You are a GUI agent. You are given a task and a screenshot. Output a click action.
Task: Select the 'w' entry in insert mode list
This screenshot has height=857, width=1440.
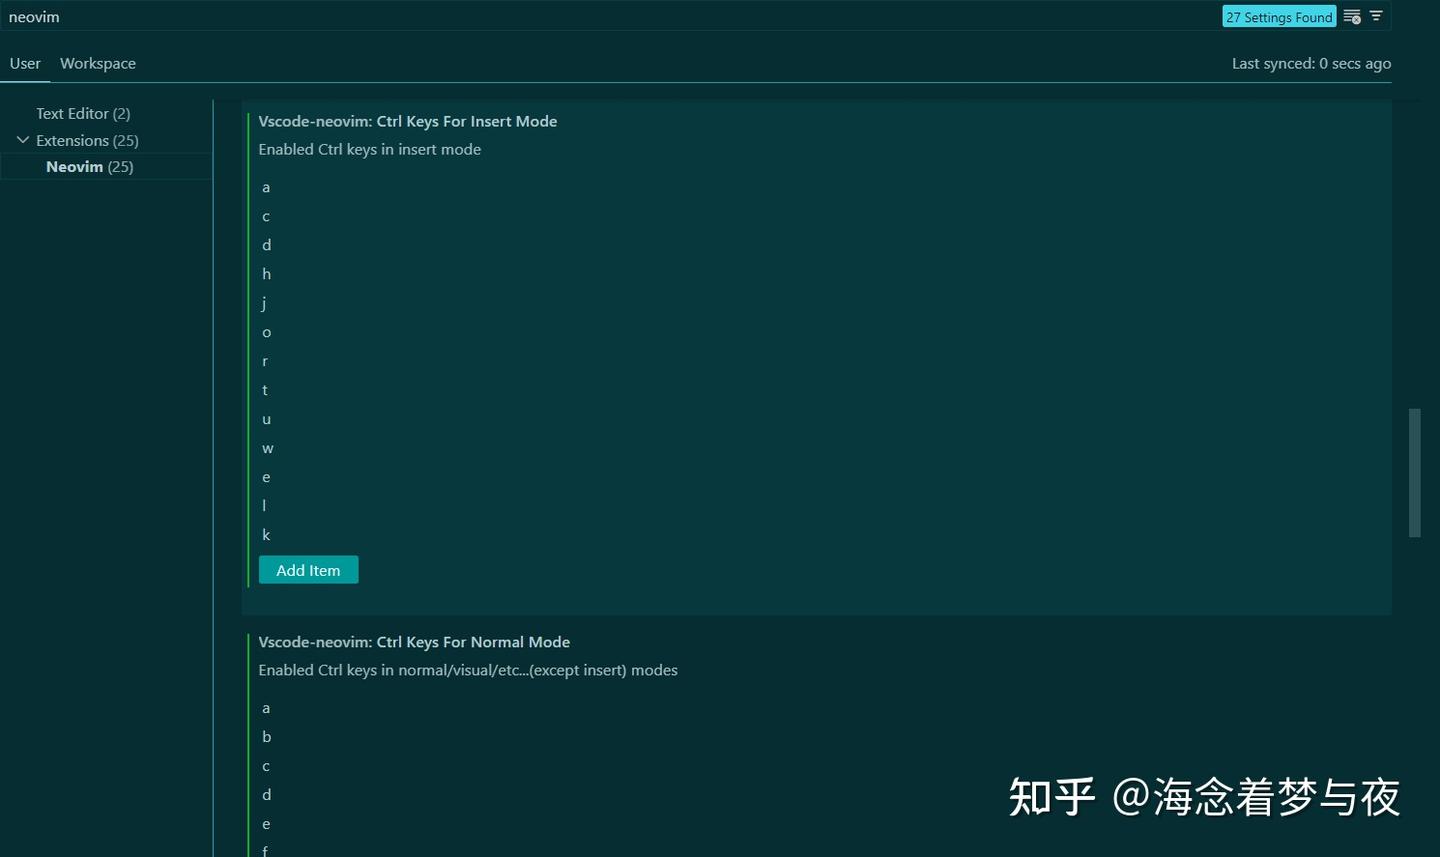click(x=267, y=448)
